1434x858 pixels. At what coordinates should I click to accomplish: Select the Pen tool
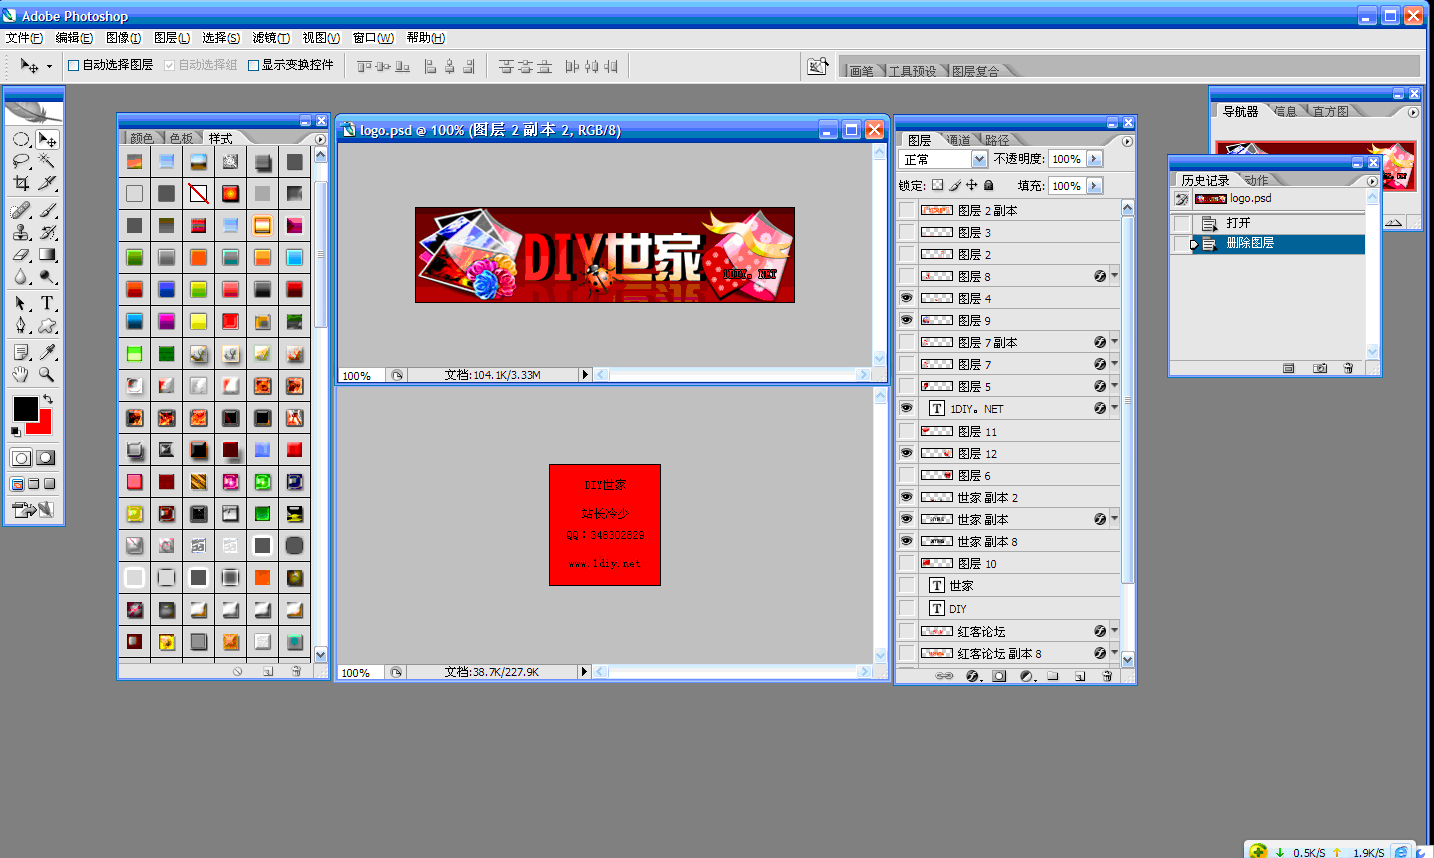coord(20,325)
